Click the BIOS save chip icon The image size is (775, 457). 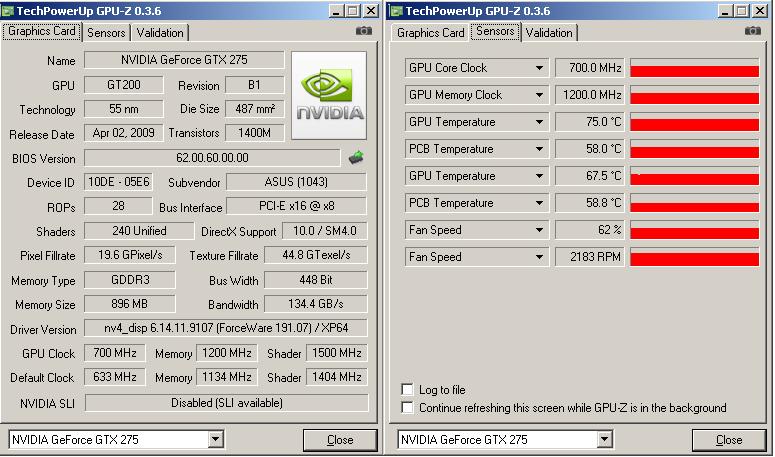[356, 158]
